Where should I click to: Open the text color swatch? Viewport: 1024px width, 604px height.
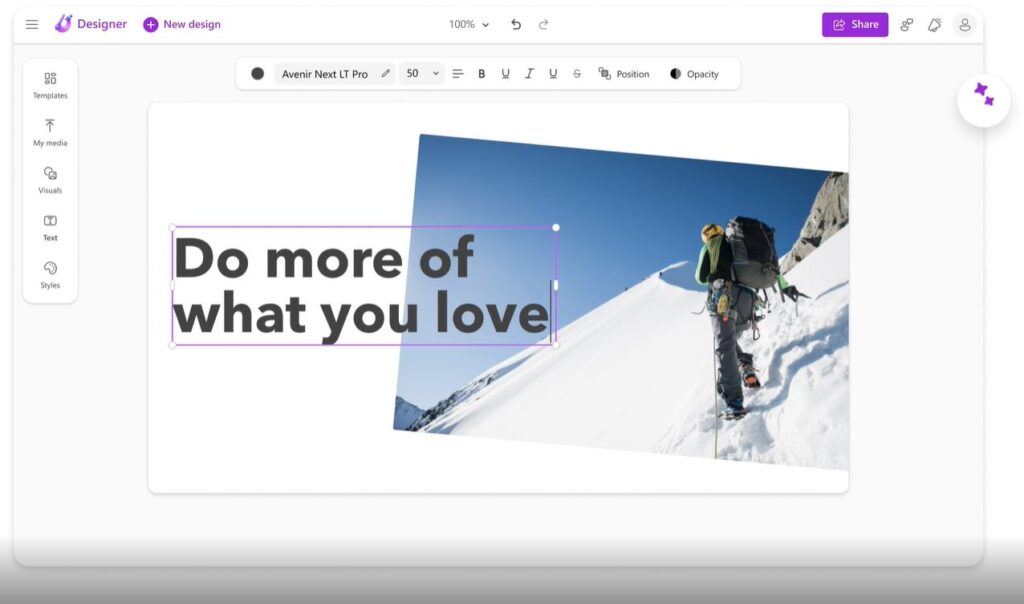pos(257,73)
